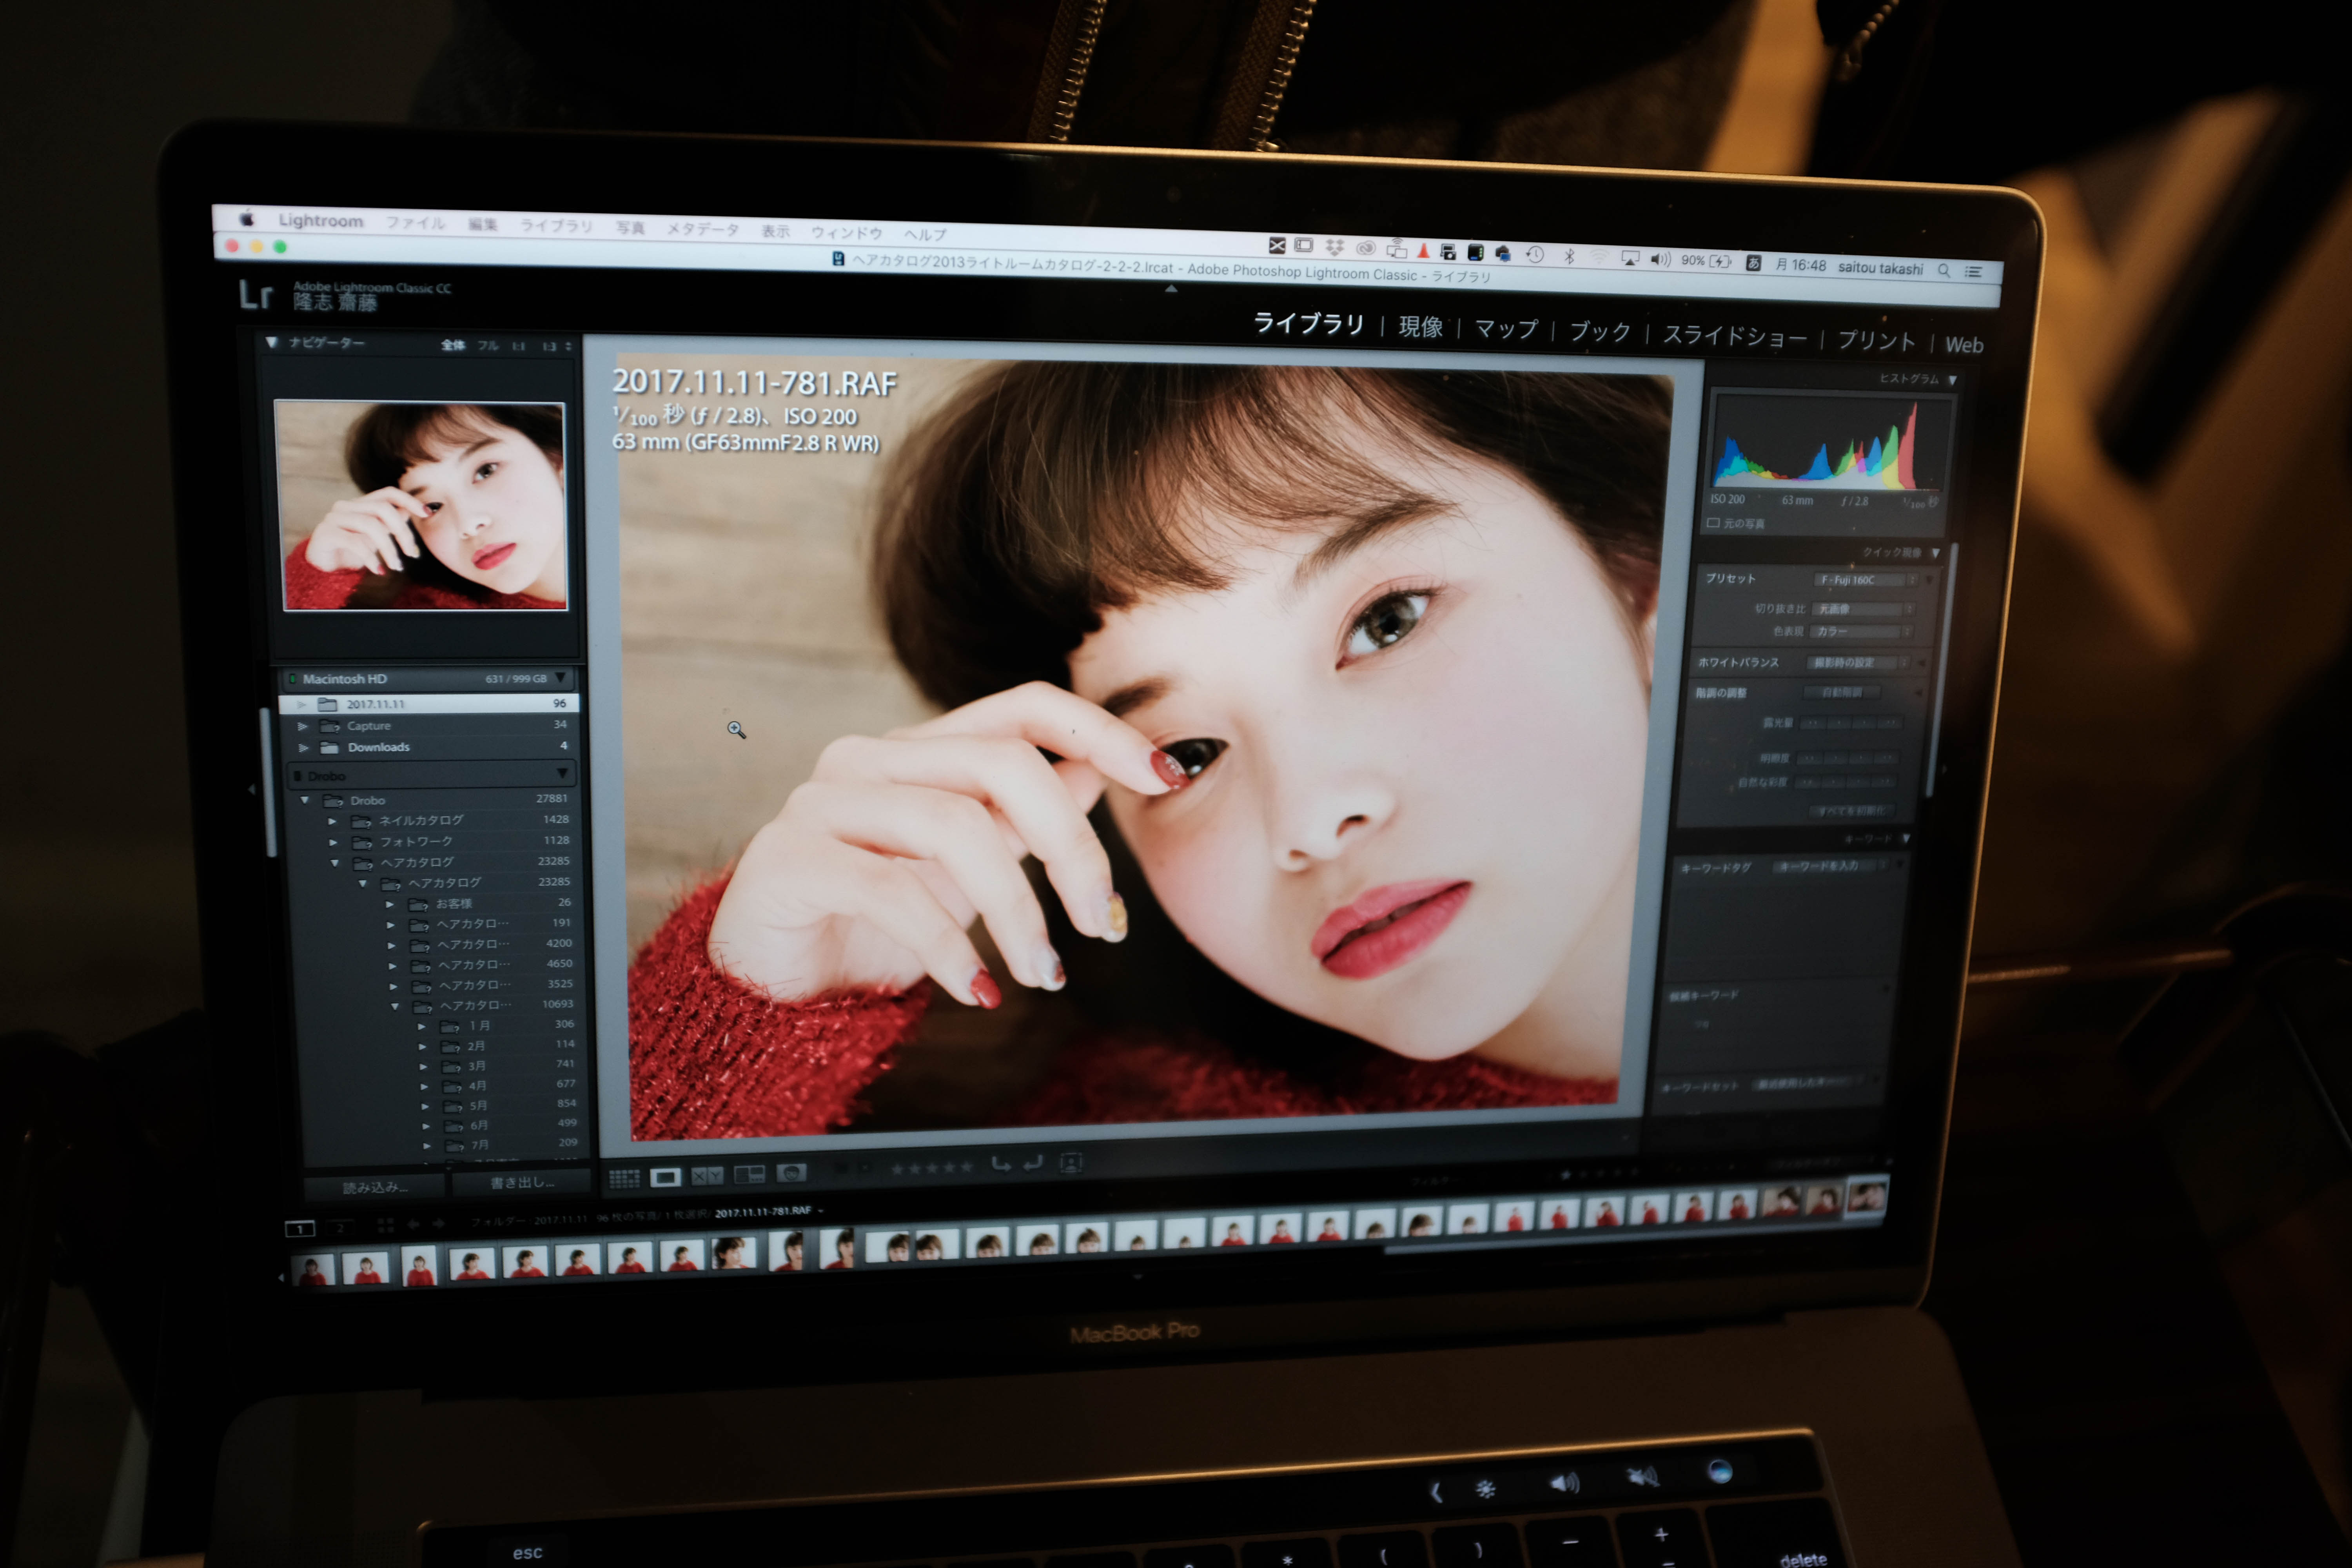Set navigator zoom to 1:1
The width and height of the screenshot is (2352, 1568).
click(519, 346)
